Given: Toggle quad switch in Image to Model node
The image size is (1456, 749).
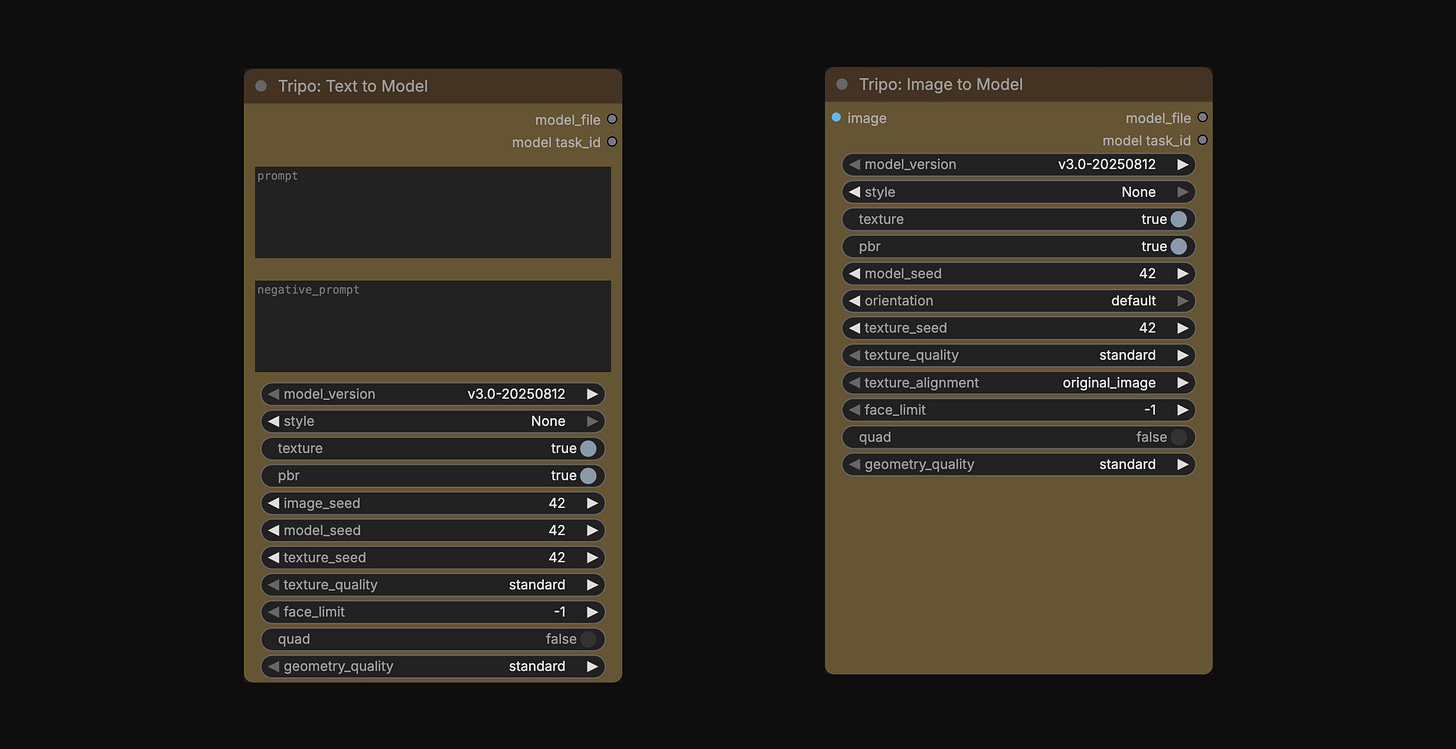Looking at the screenshot, I should pyautogui.click(x=1179, y=437).
